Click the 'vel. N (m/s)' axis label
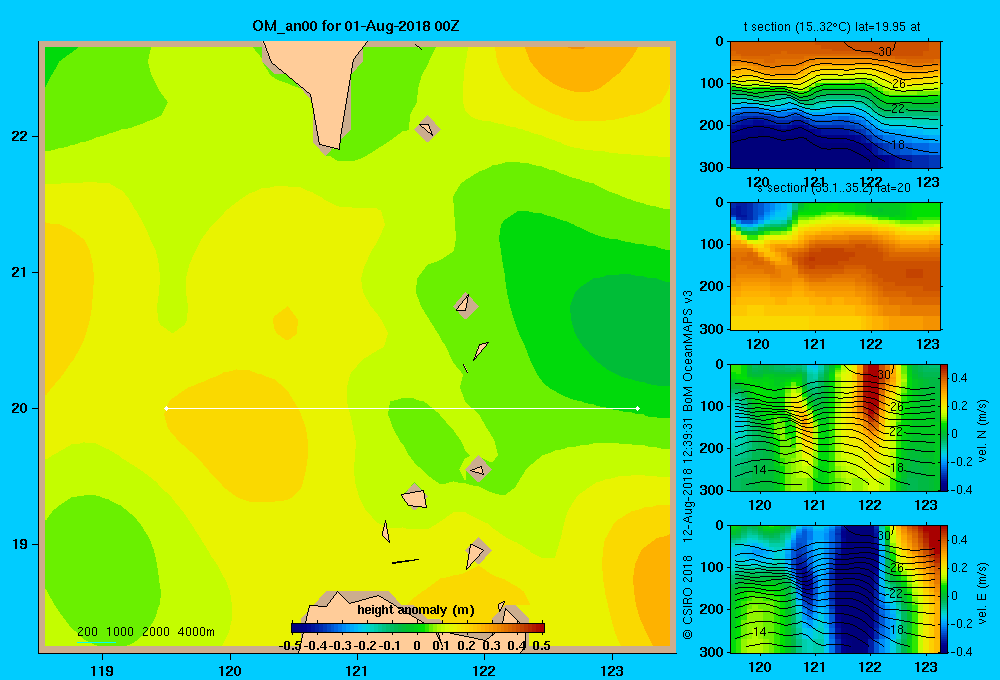The height and width of the screenshot is (680, 1000). click(x=982, y=431)
